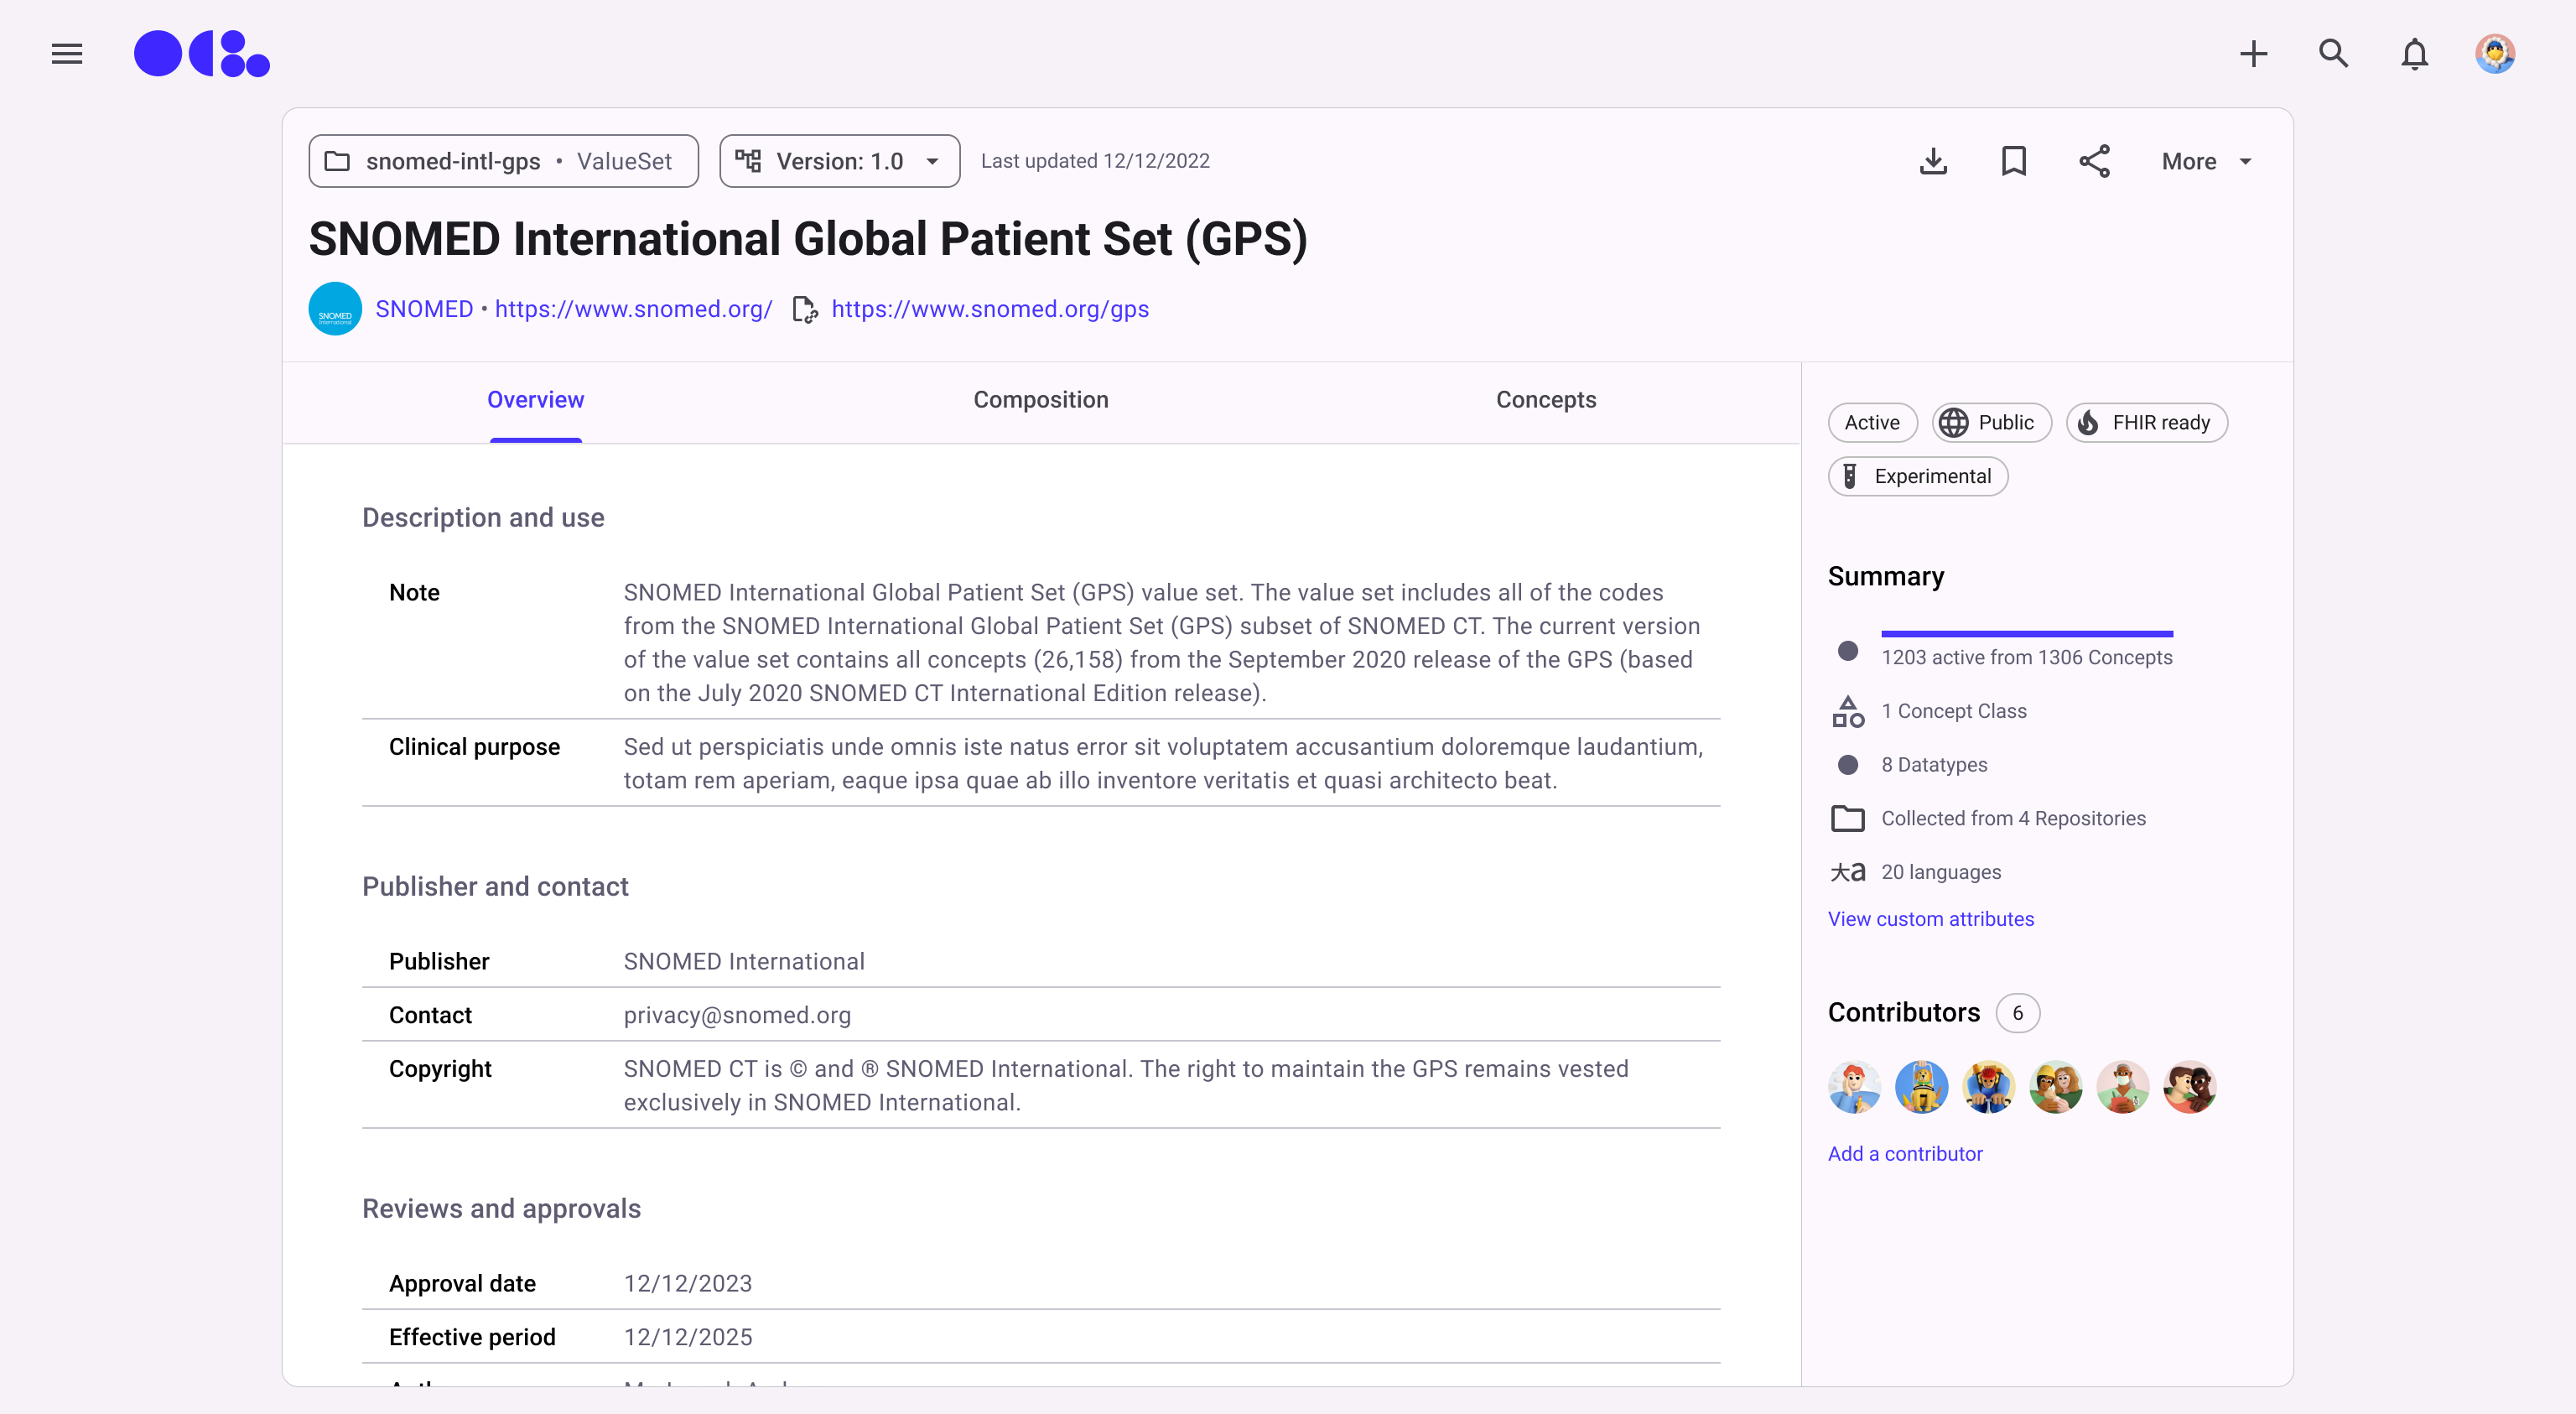This screenshot has height=1414, width=2576.
Task: Download this value set
Action: tap(1933, 161)
